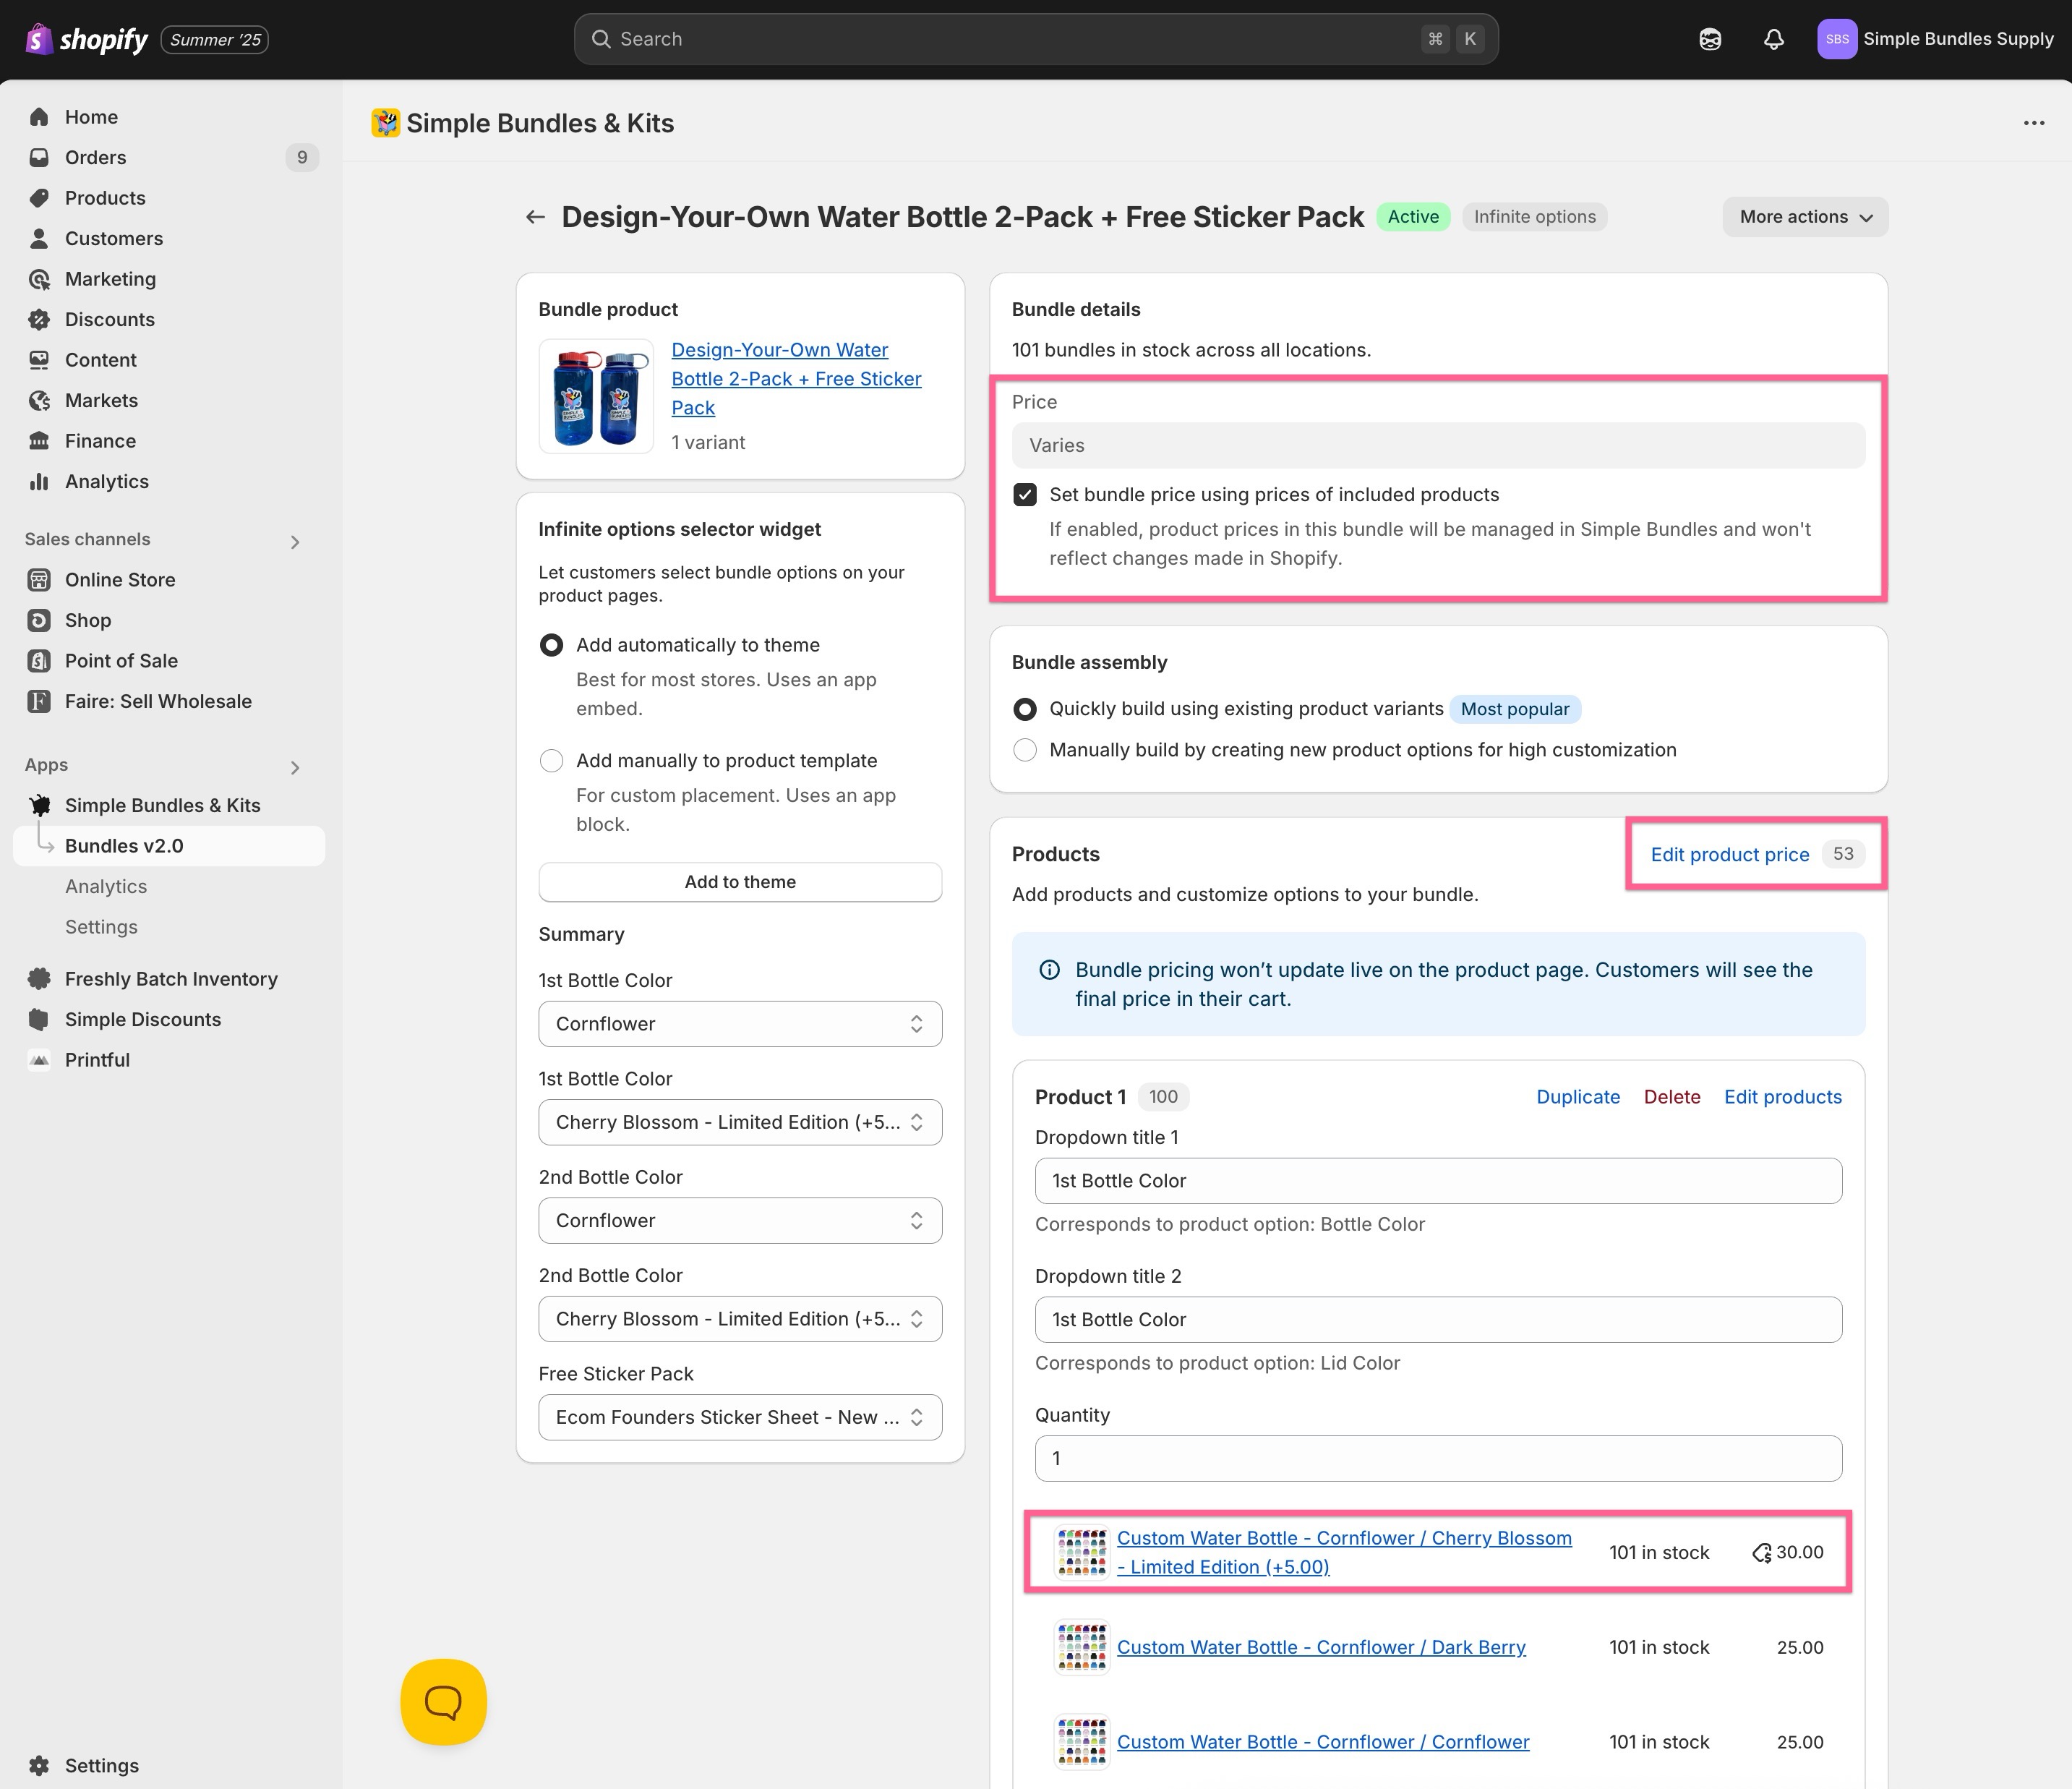Click the Quantity field
Viewport: 2072px width, 1789px height.
click(x=1438, y=1459)
